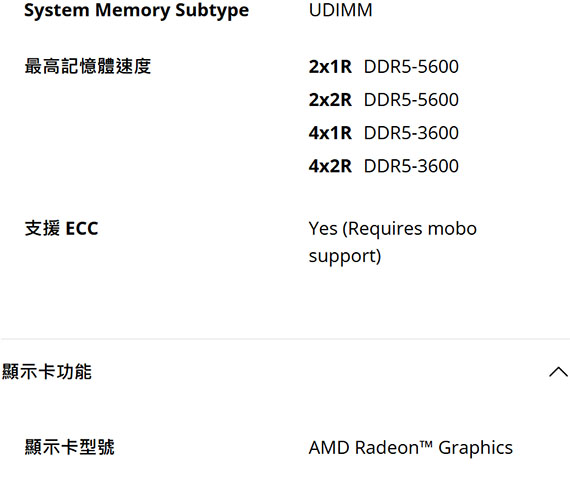Click the divider line above 顯示卡功能
This screenshot has width=570, height=487.
click(285, 339)
